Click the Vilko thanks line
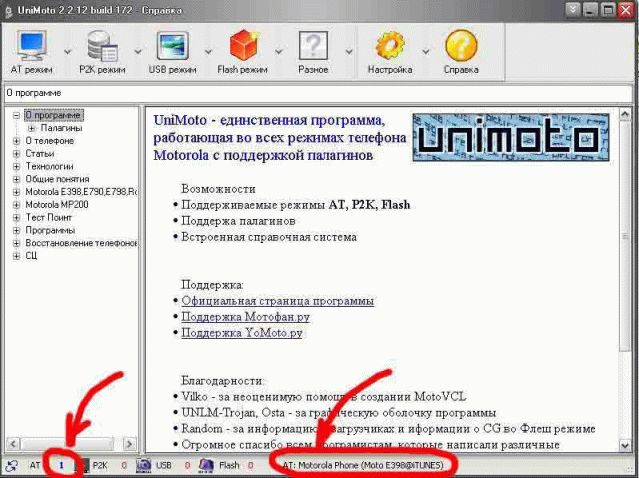This screenshot has width=639, height=478. tap(324, 396)
